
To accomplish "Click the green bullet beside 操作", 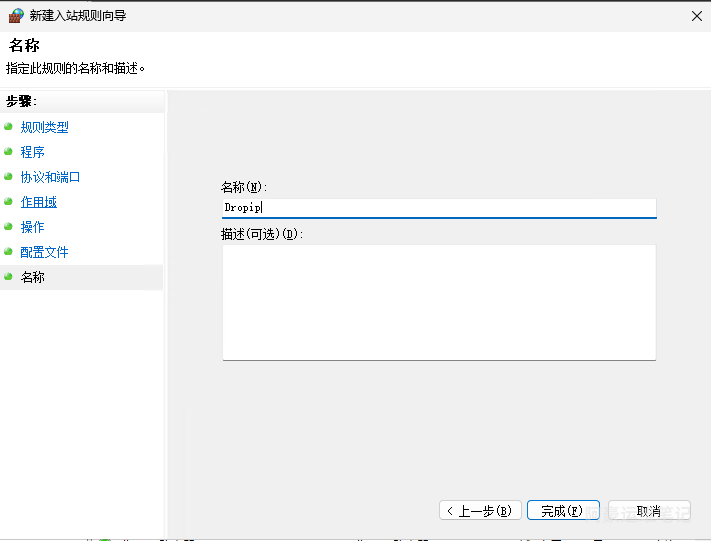I will click(x=9, y=227).
